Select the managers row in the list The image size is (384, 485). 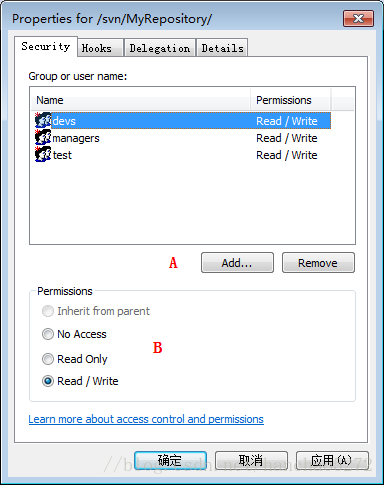pyautogui.click(x=181, y=138)
